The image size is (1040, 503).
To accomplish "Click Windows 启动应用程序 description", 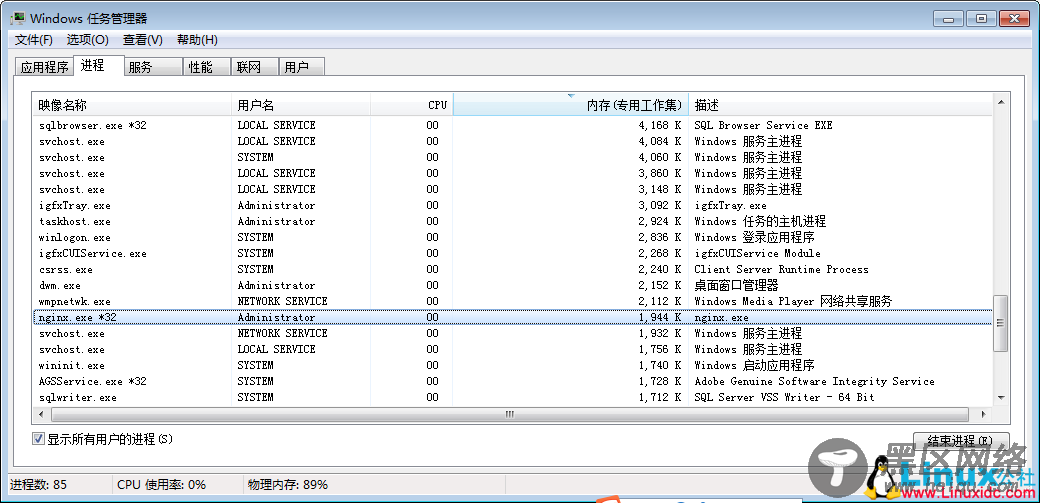I will coord(755,366).
